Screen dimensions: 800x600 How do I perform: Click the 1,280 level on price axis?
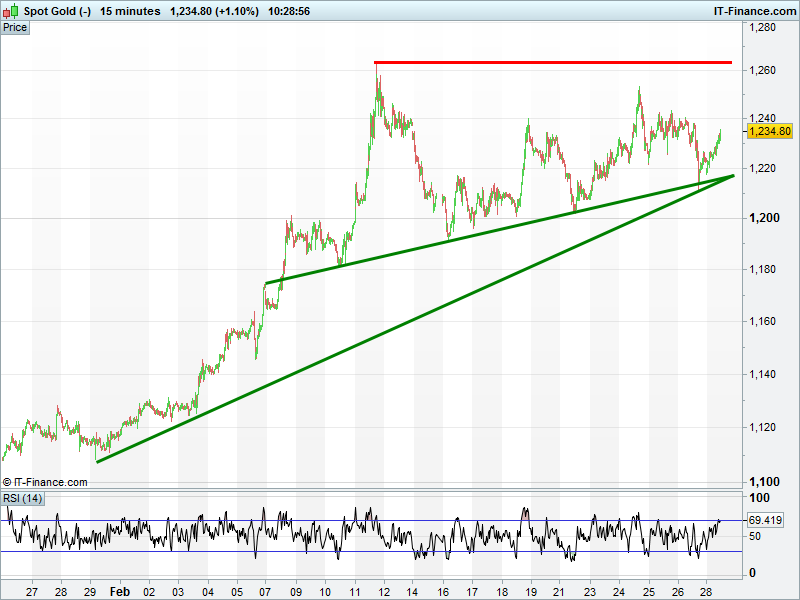[763, 28]
